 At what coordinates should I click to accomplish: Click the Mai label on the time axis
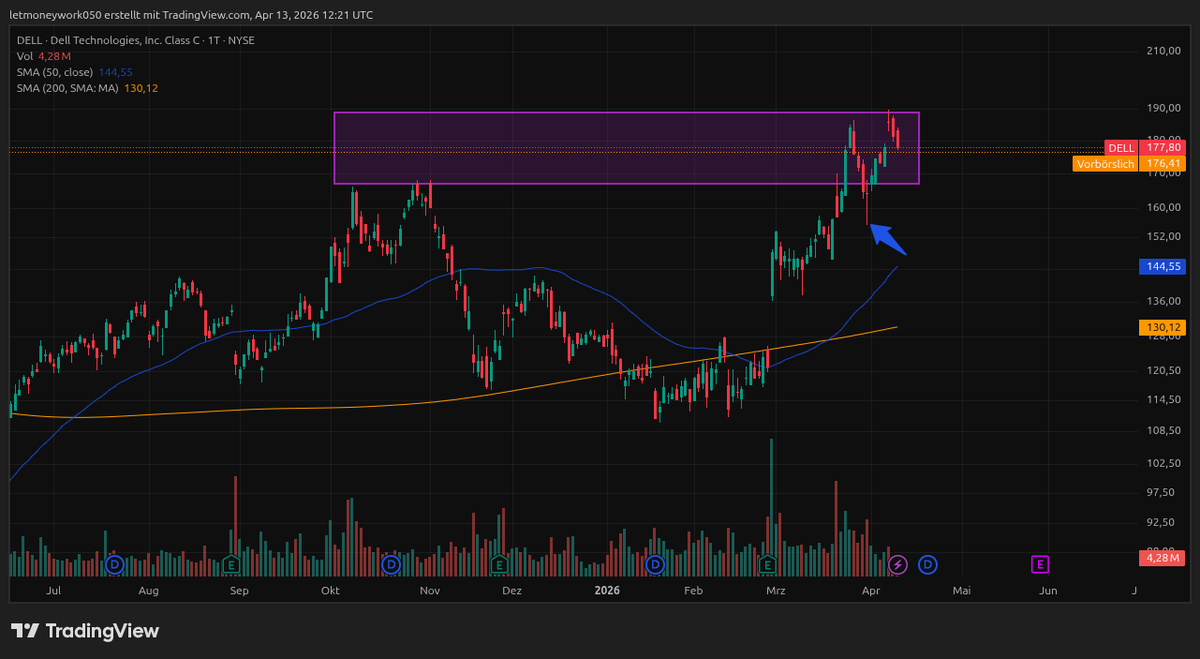[962, 591]
